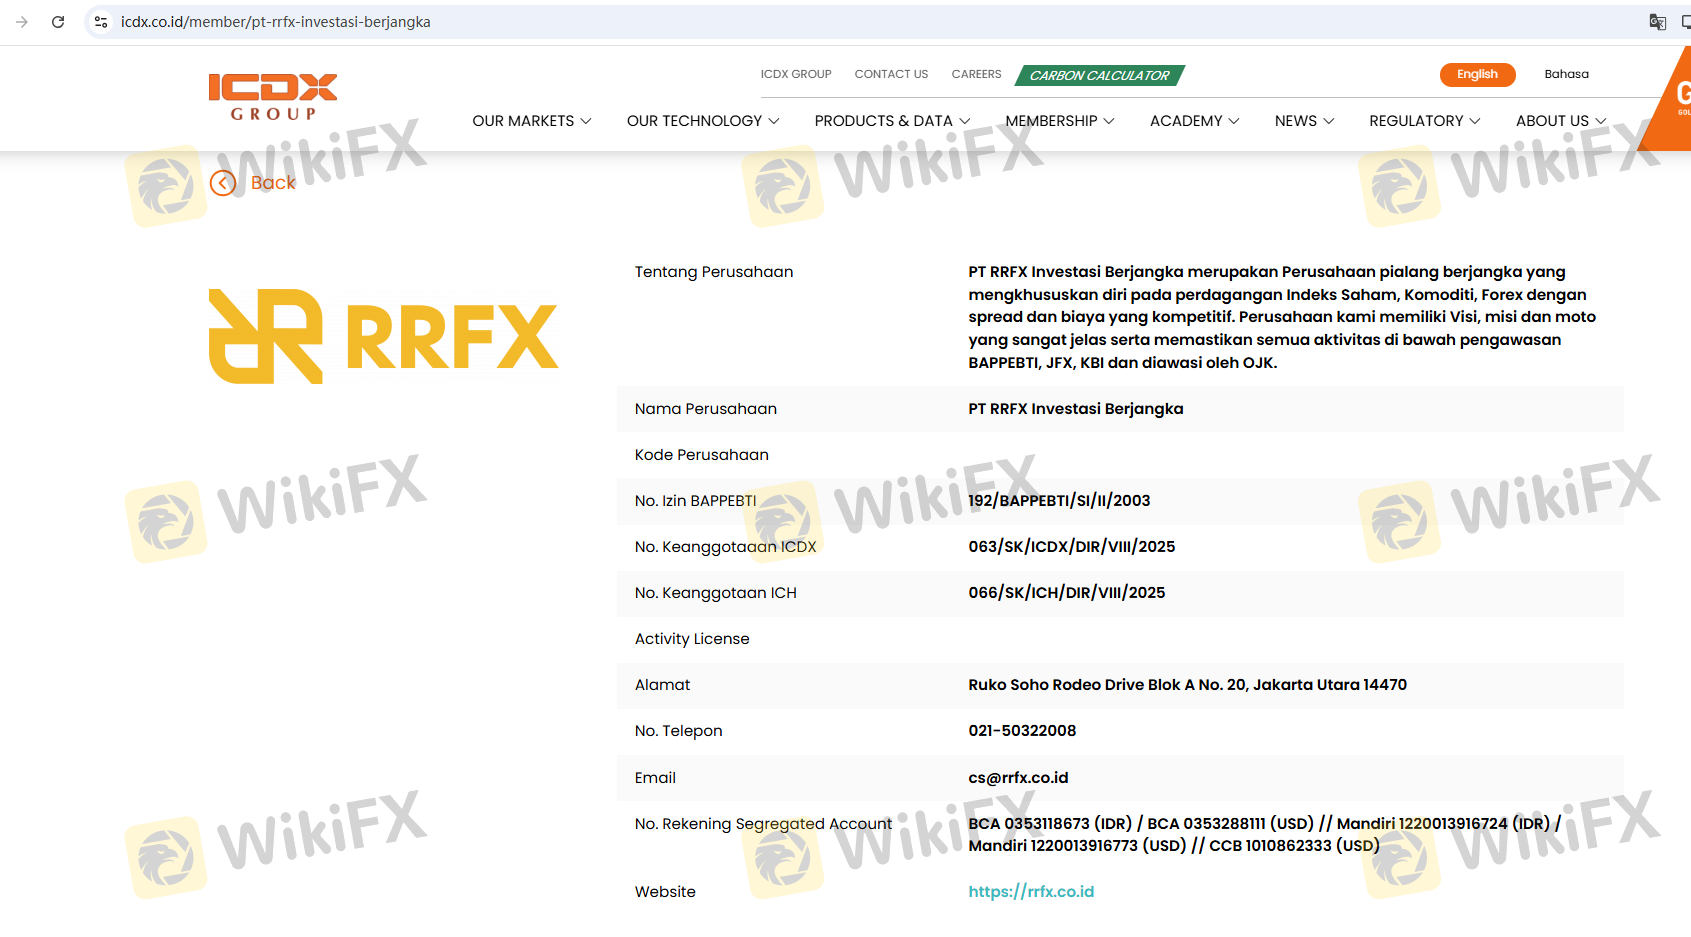The height and width of the screenshot is (937, 1691).
Task: Open the Carbon Calculator button
Action: coord(1100,75)
